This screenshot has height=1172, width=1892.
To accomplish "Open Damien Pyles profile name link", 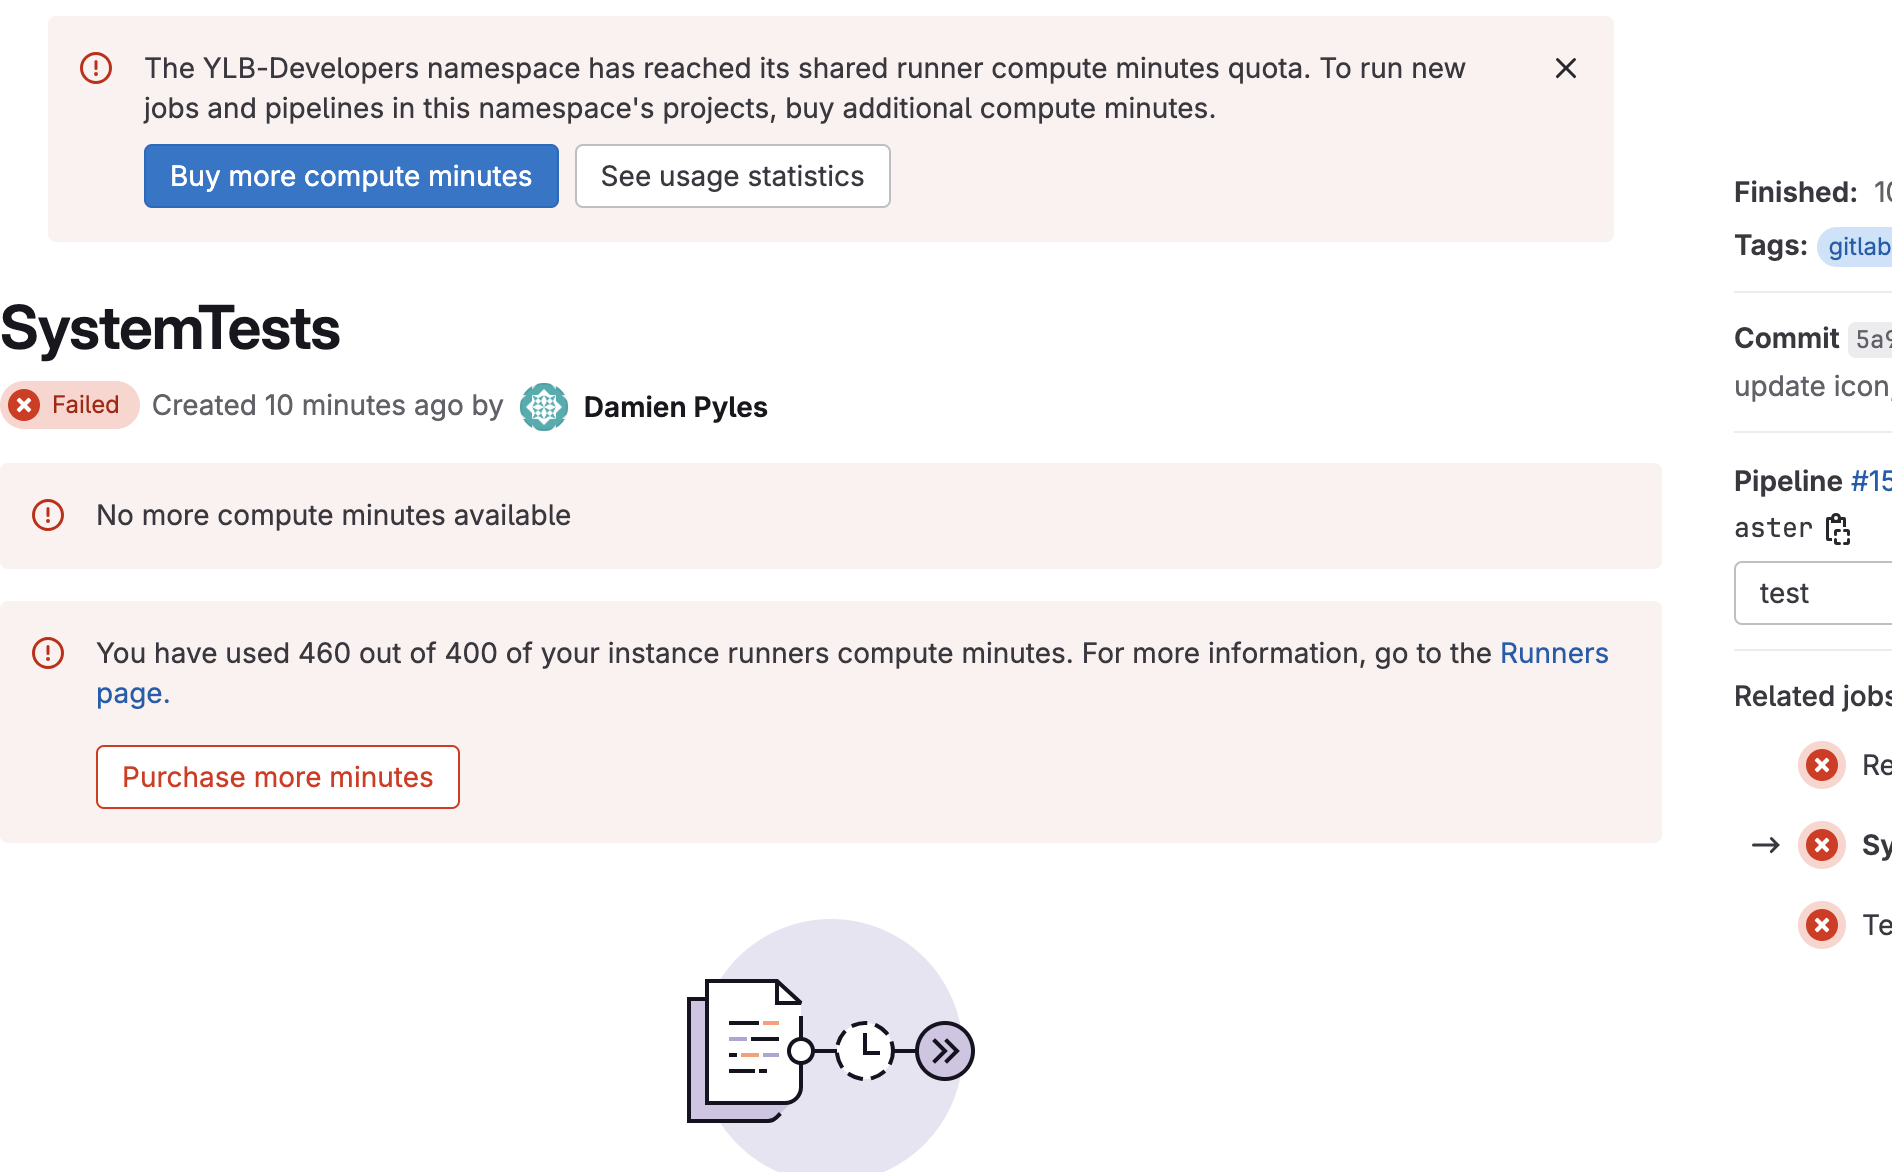I will 675,407.
